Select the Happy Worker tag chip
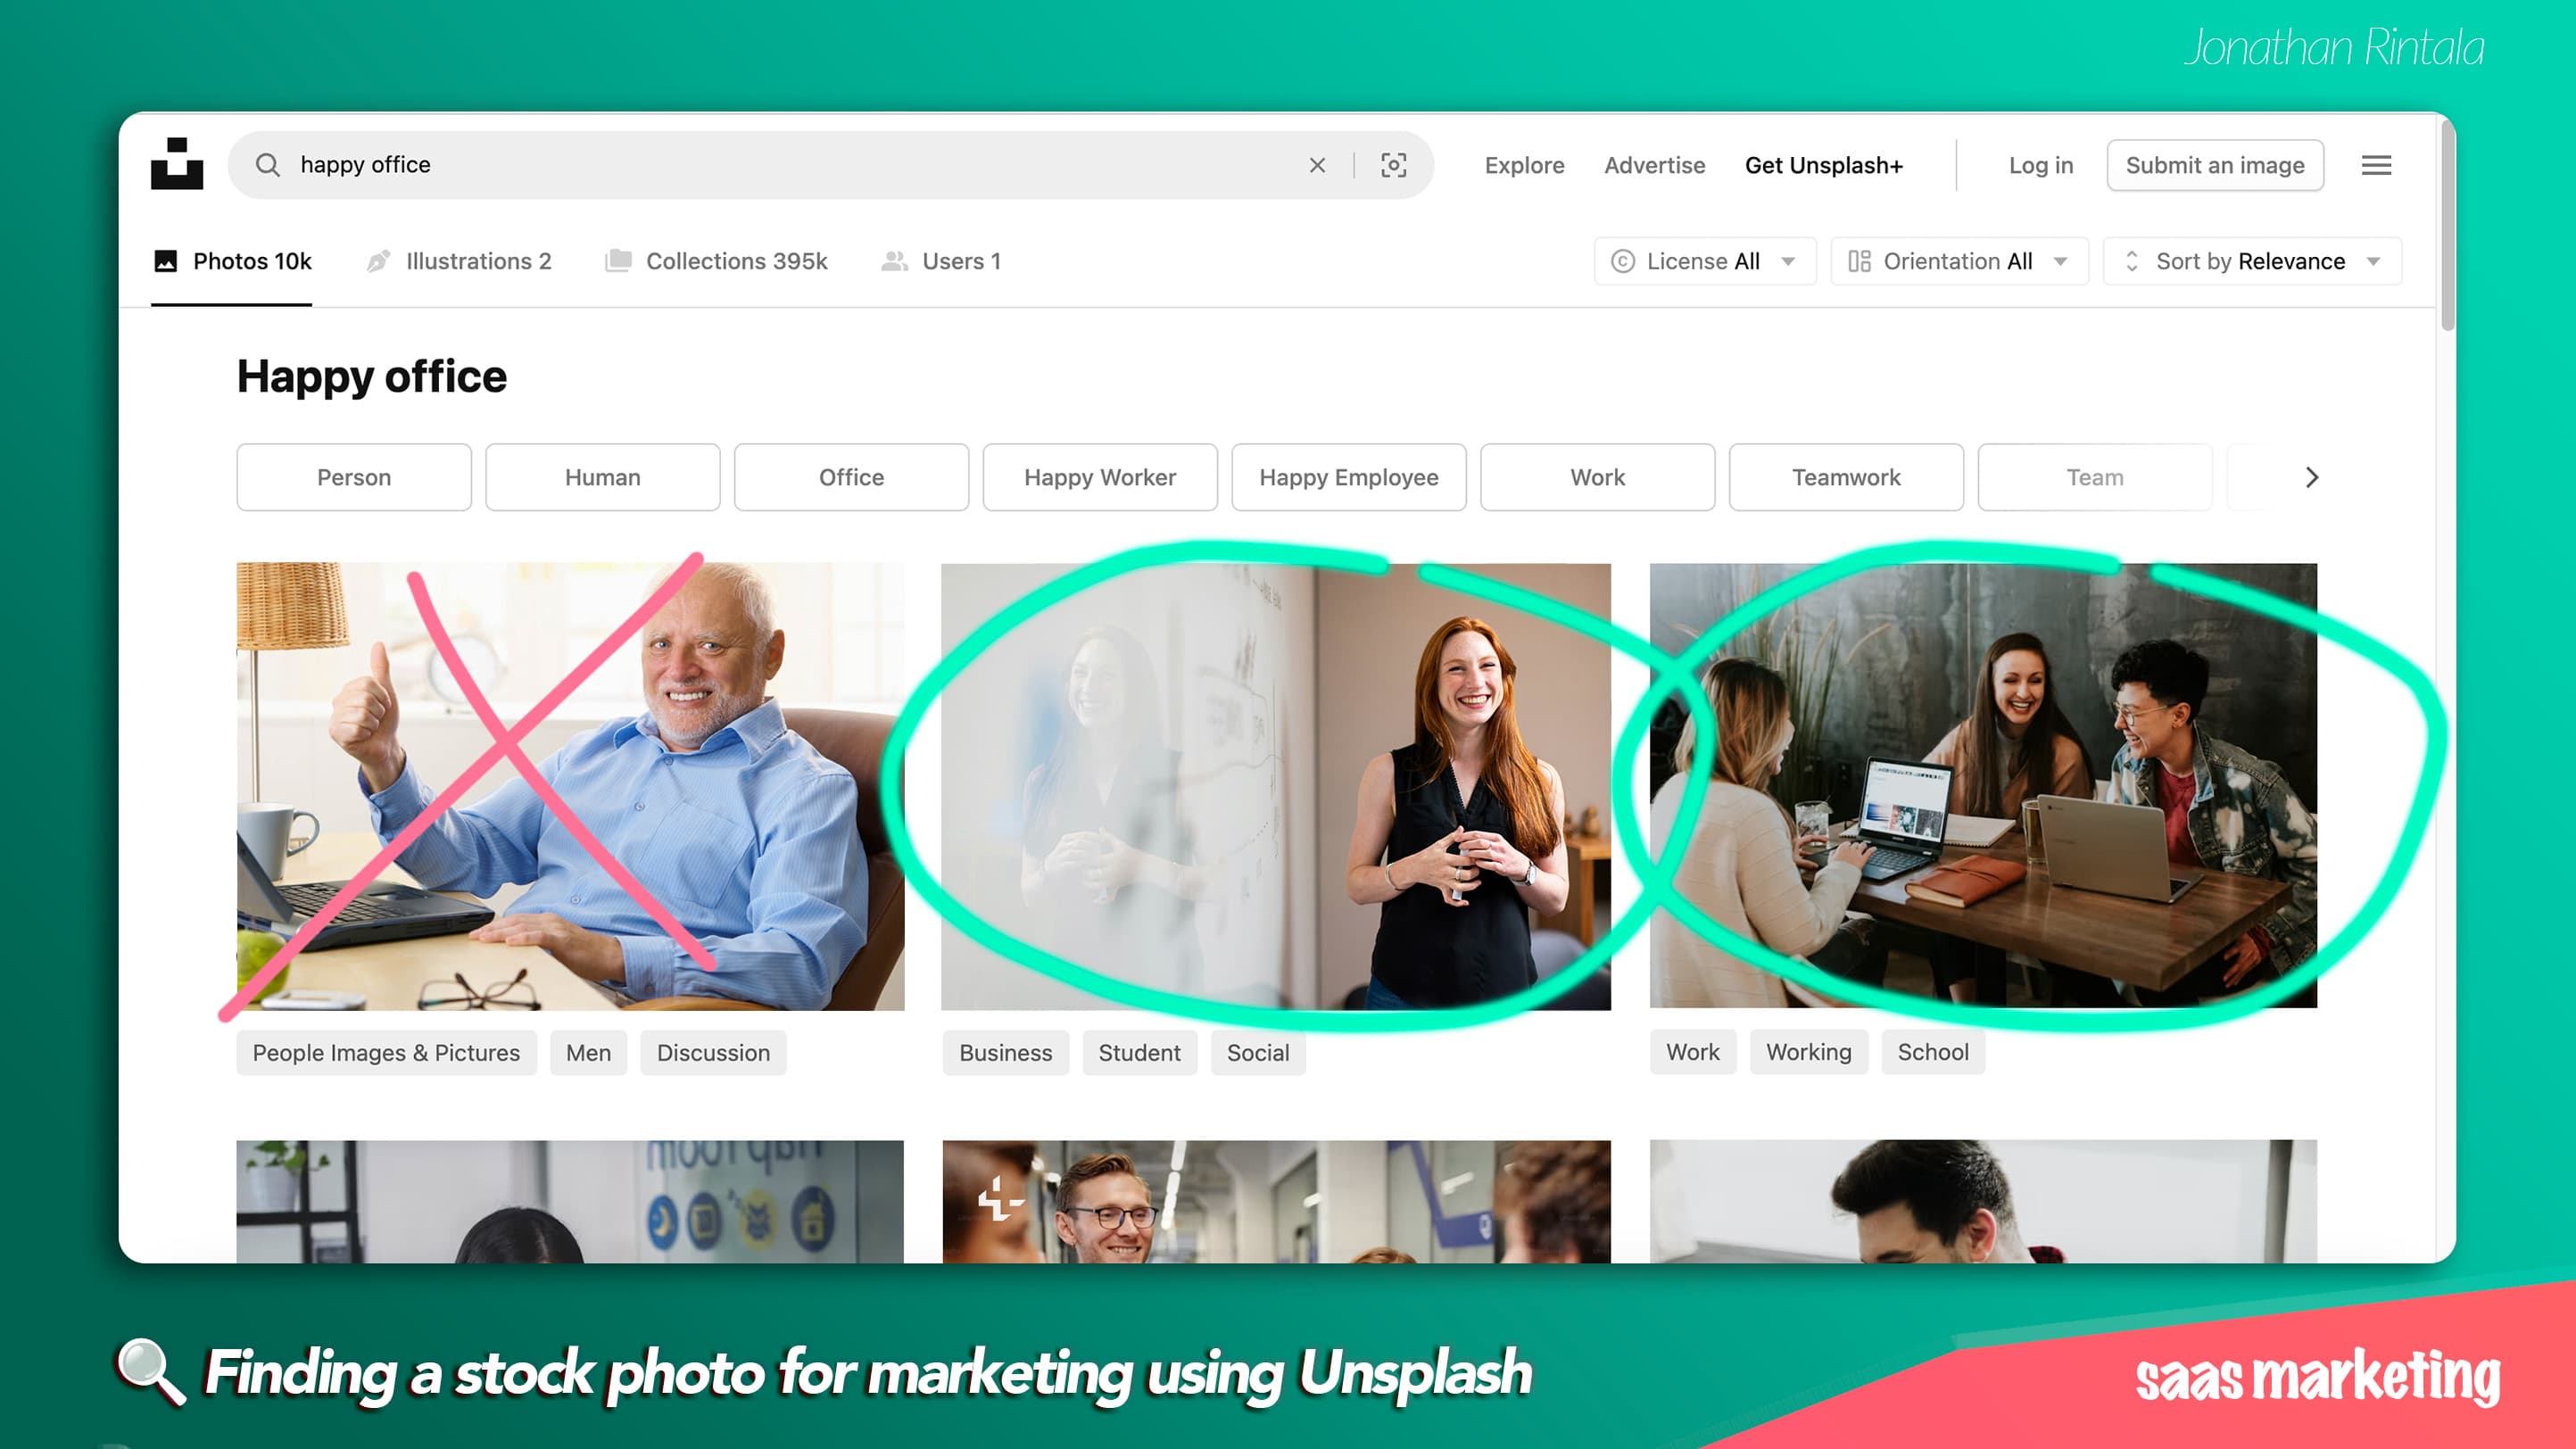 pos(1099,477)
